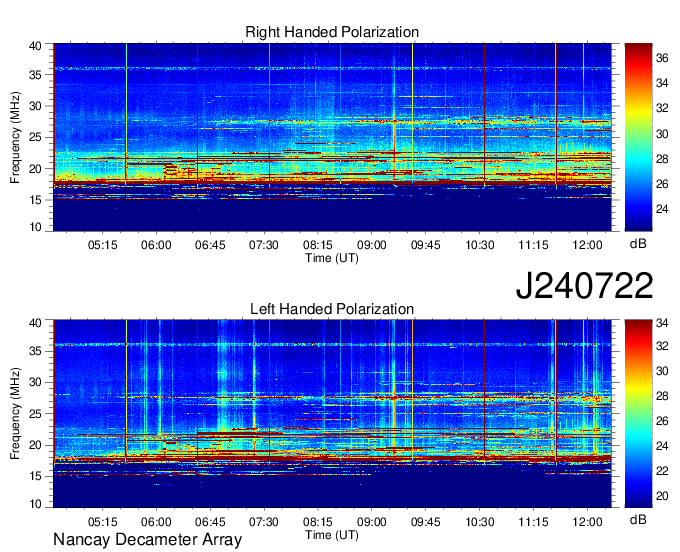This screenshot has width=680, height=552.
Task: Click the 09:45 tick on the Left Handed time axis
Action: coord(425,522)
